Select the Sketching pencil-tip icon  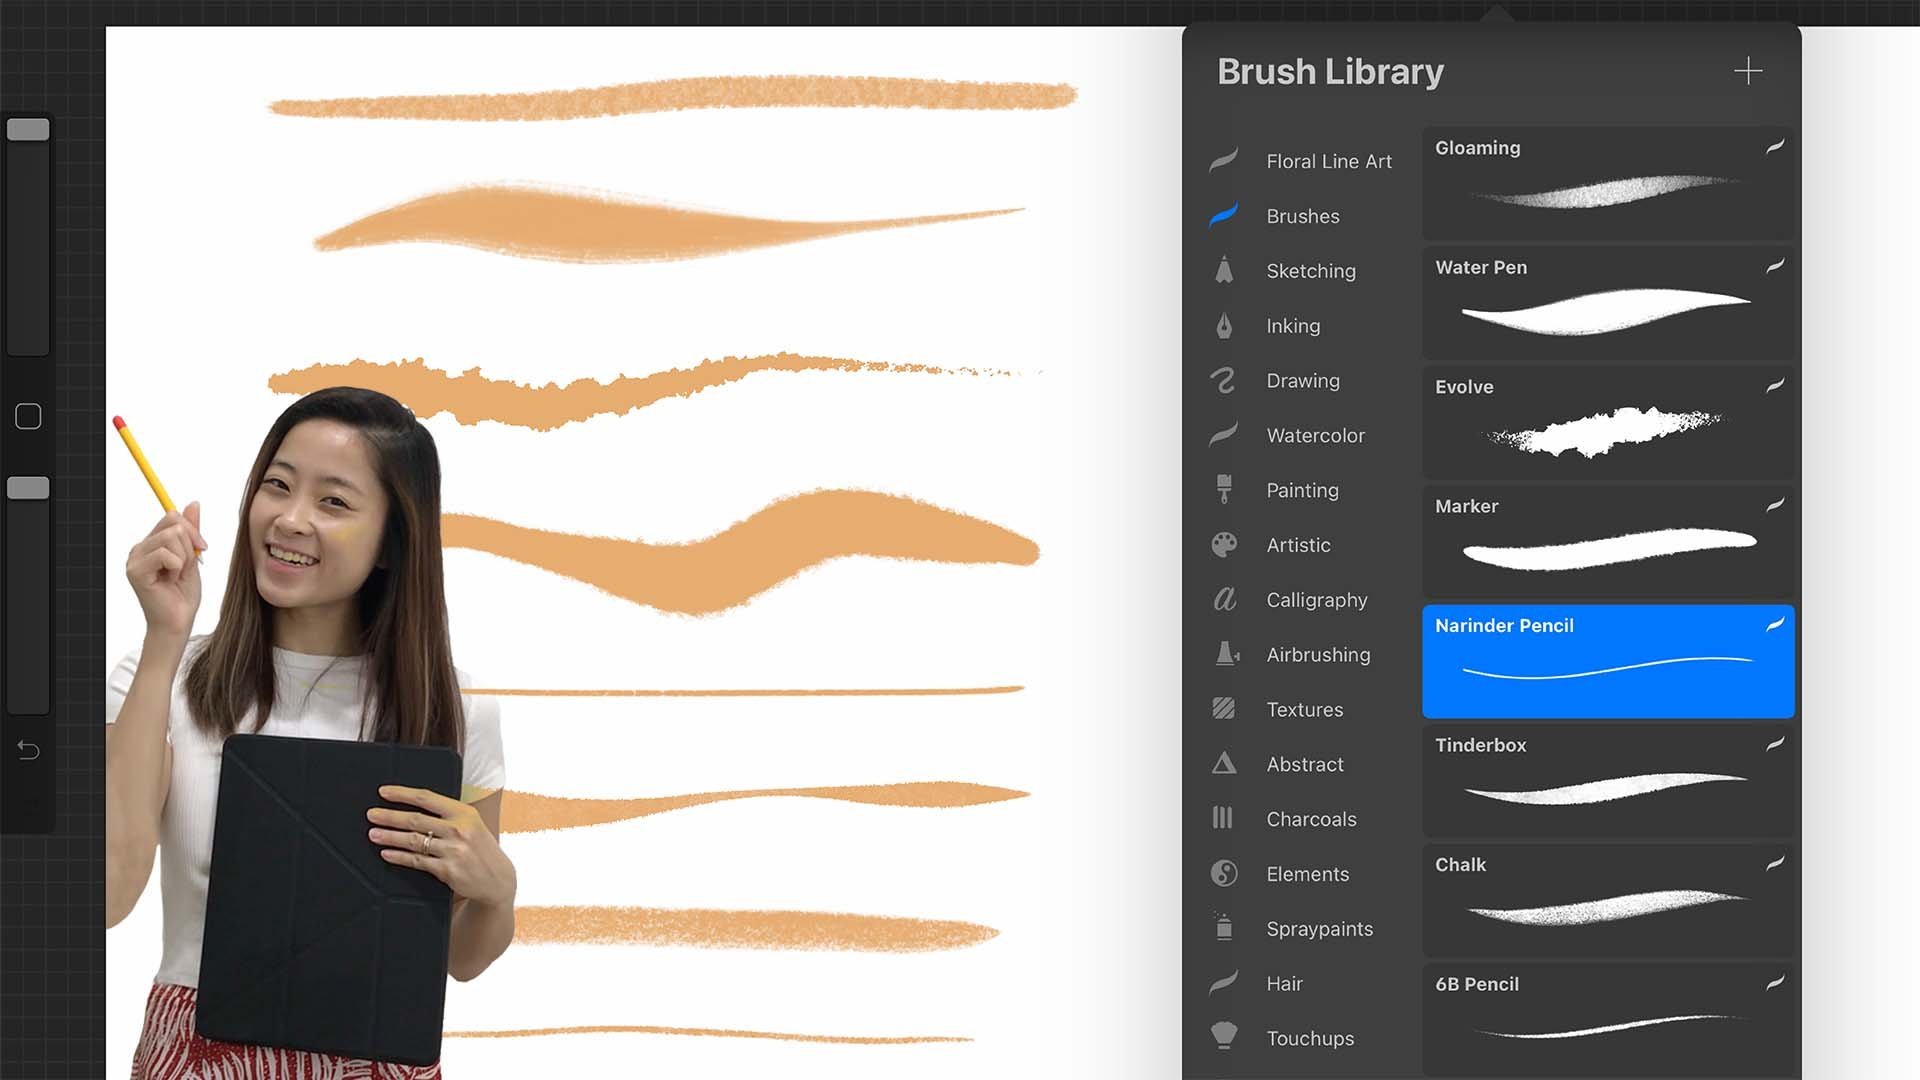coord(1224,270)
